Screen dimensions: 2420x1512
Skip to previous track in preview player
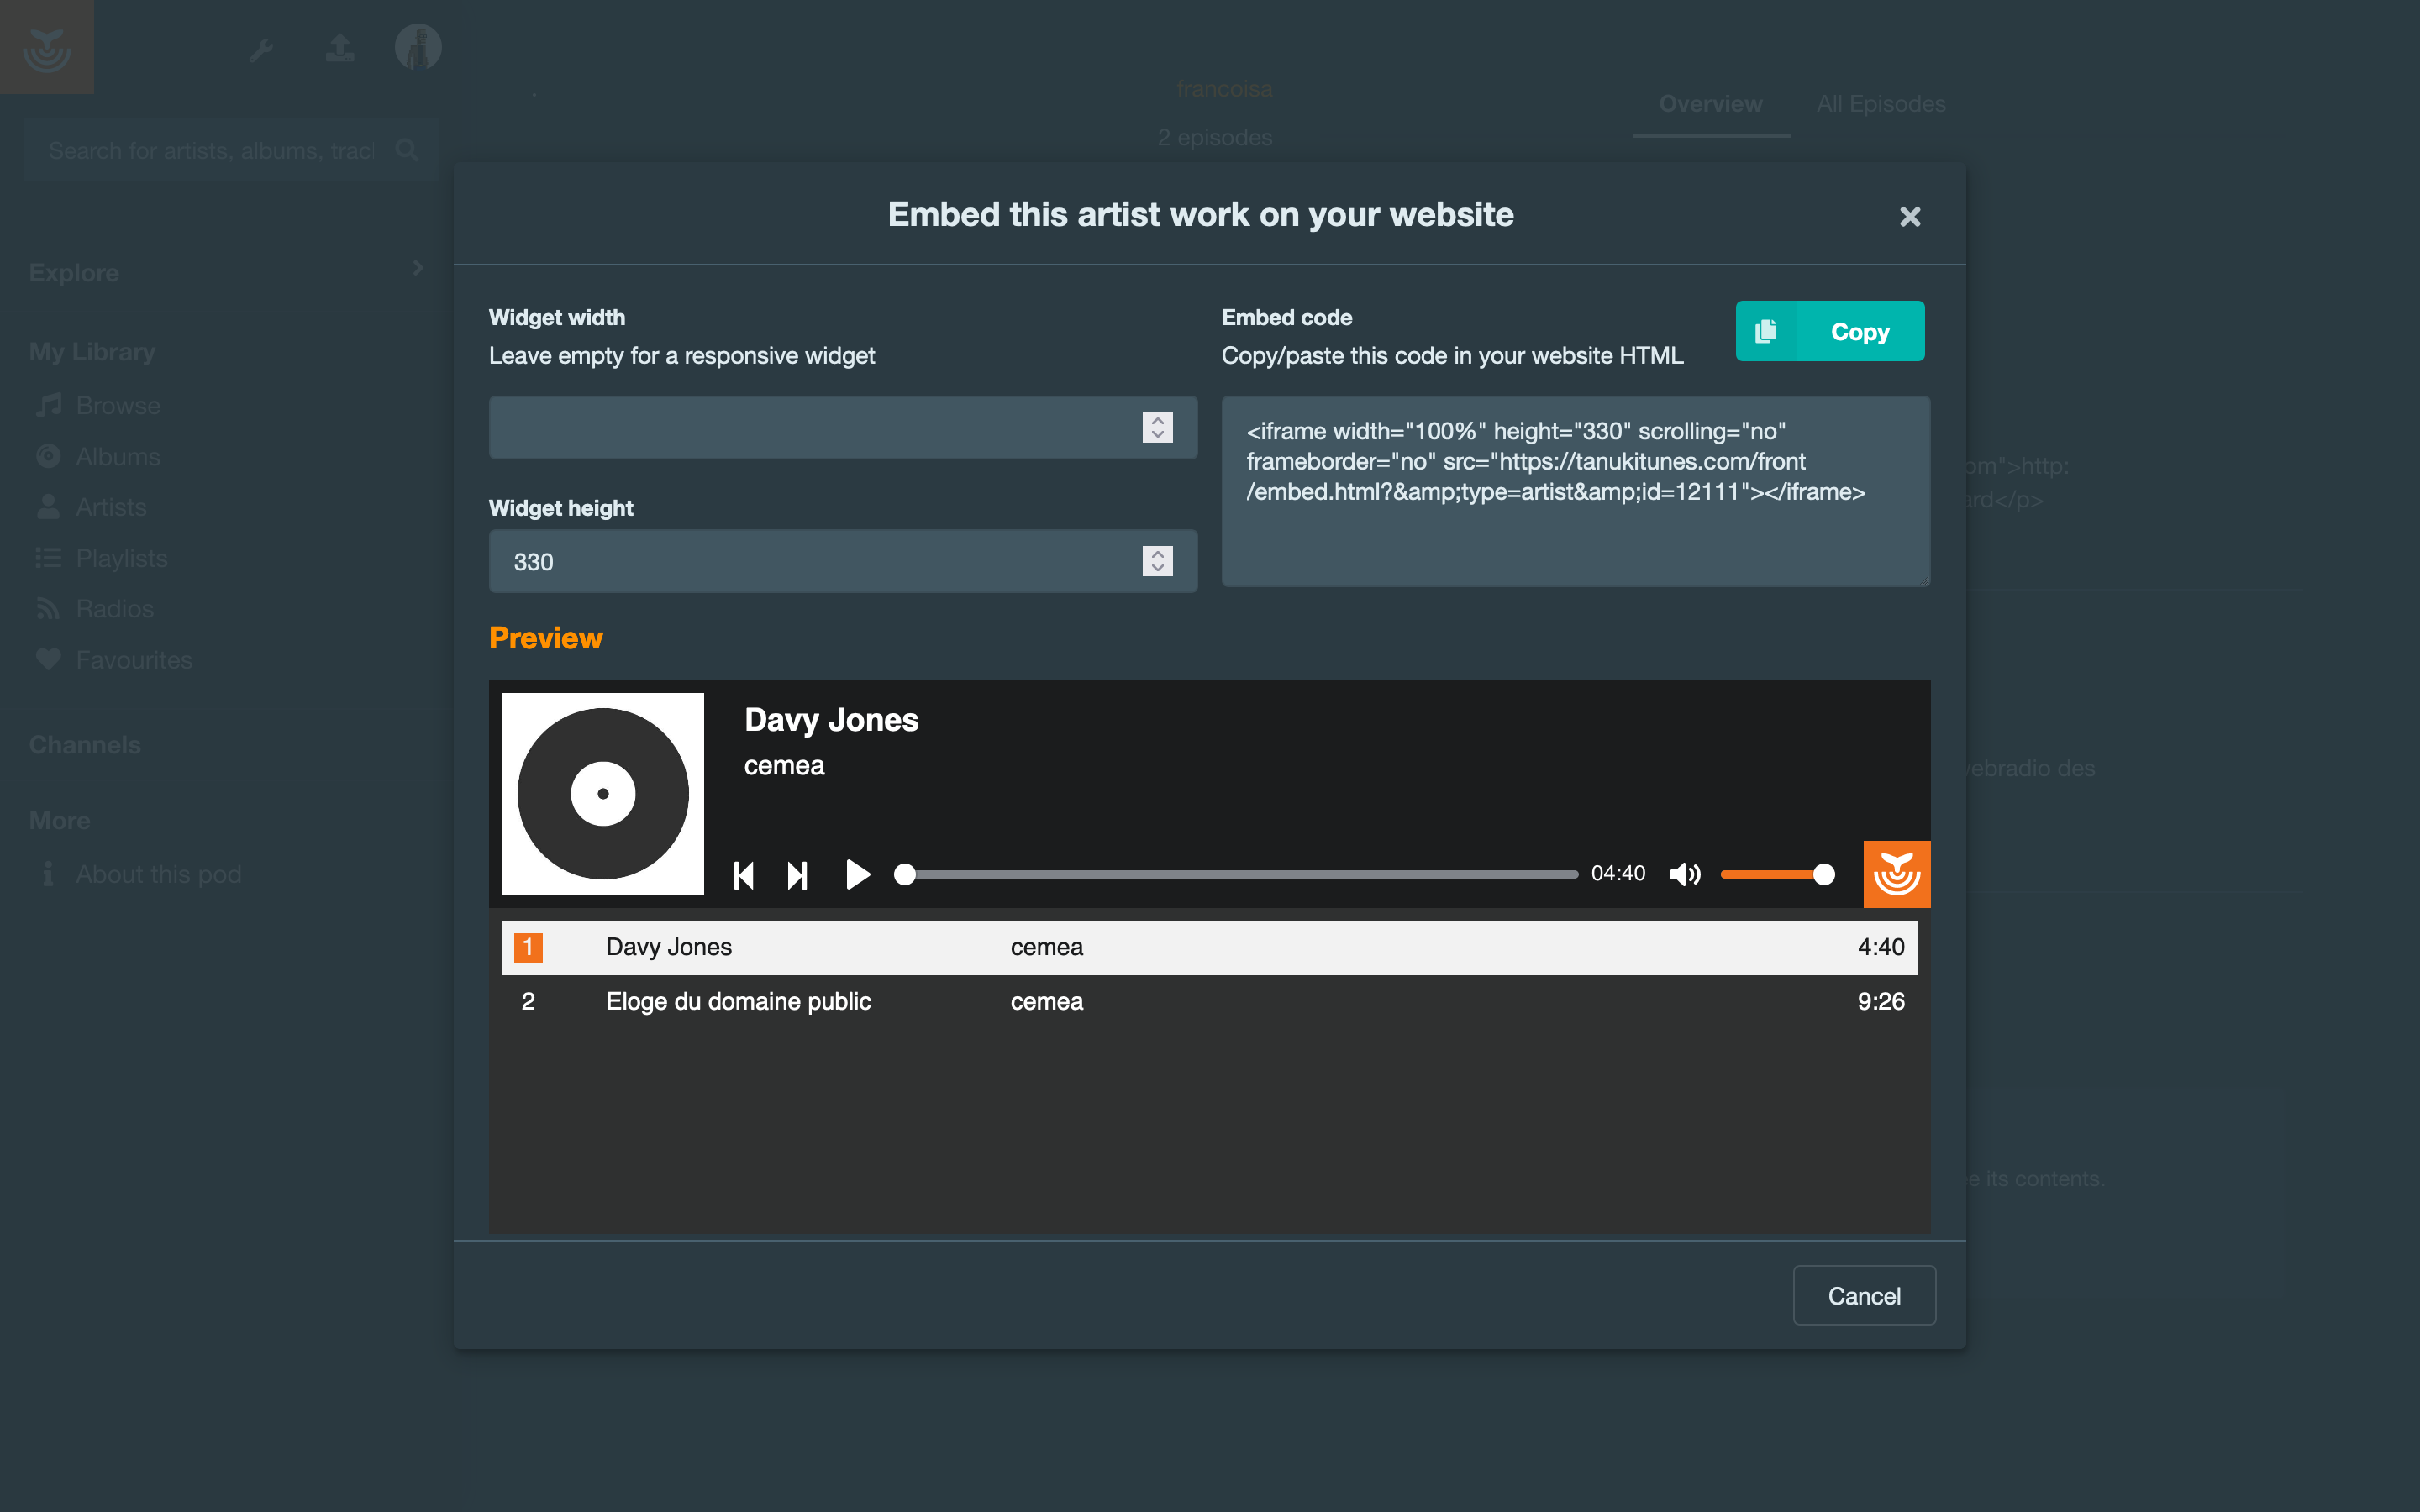(743, 875)
